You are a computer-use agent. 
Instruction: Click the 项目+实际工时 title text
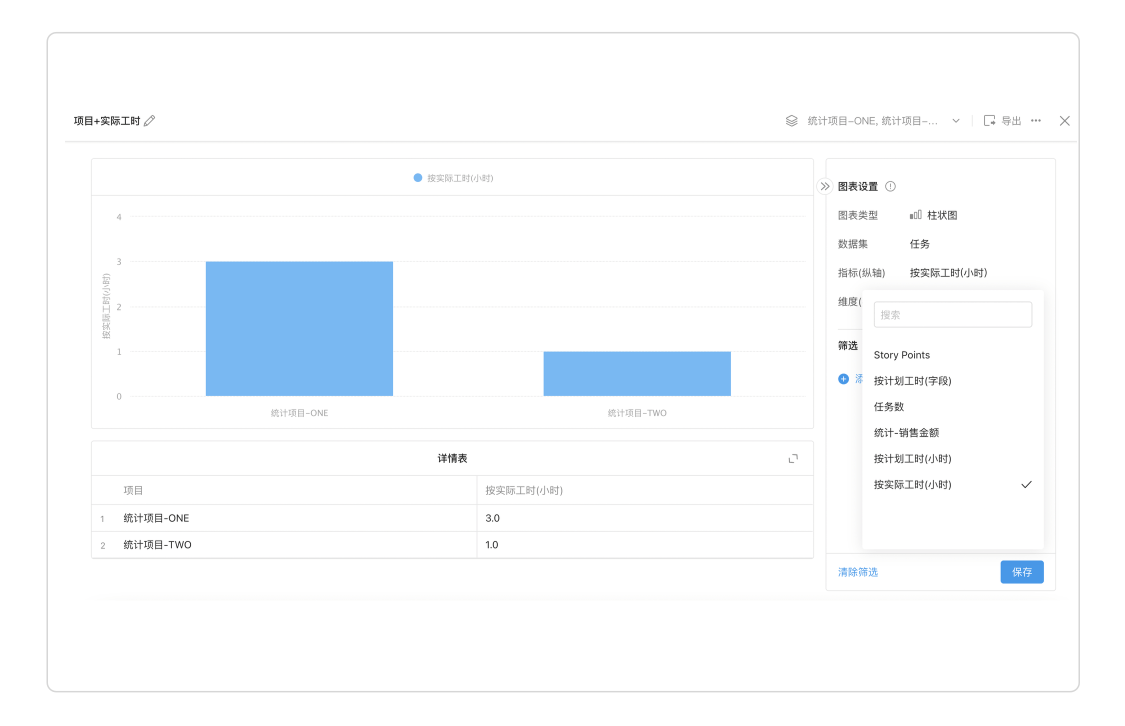pyautogui.click(x=107, y=121)
